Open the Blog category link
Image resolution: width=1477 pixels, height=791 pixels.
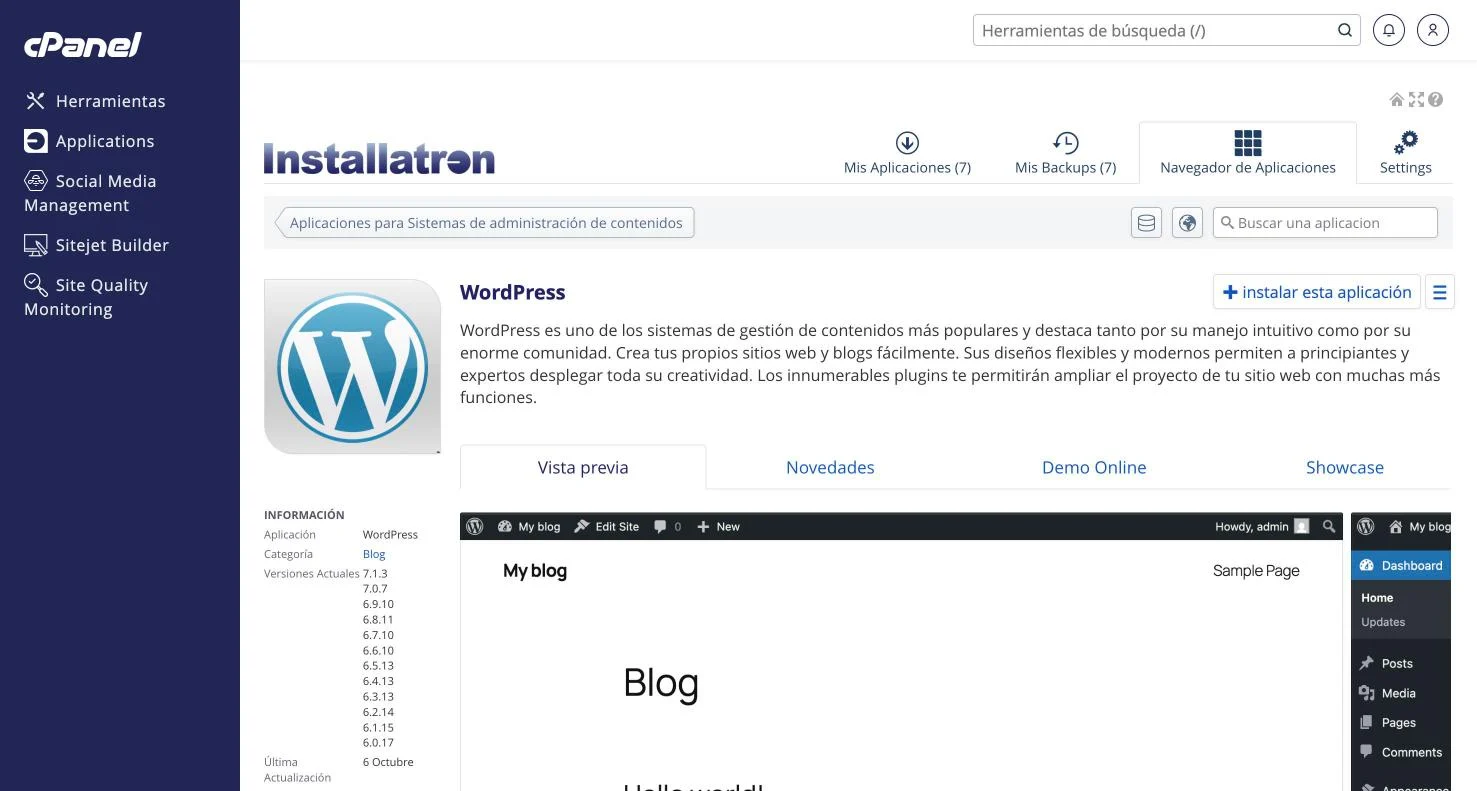pos(374,554)
